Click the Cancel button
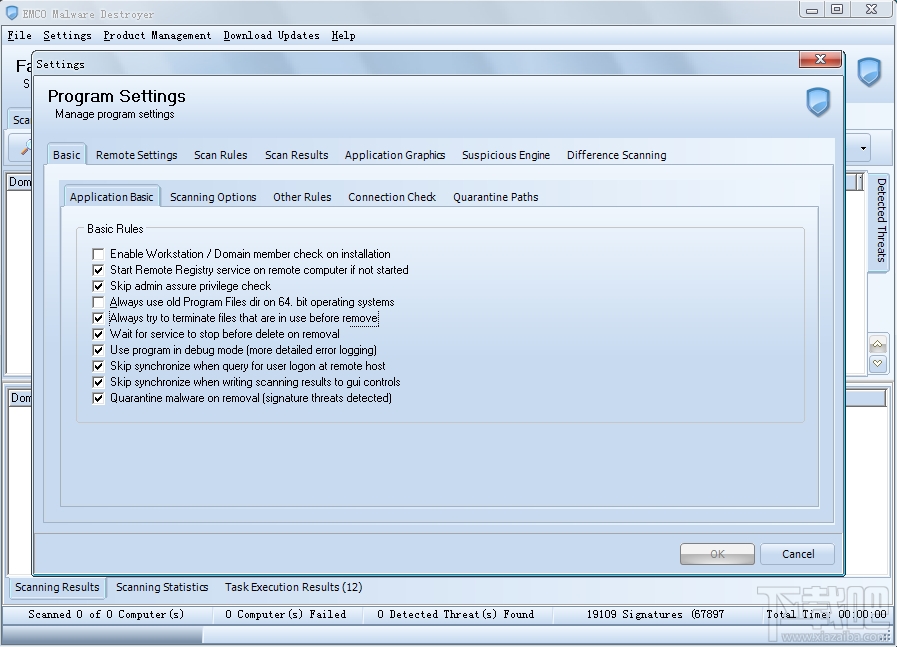Image resolution: width=897 pixels, height=647 pixels. [797, 554]
